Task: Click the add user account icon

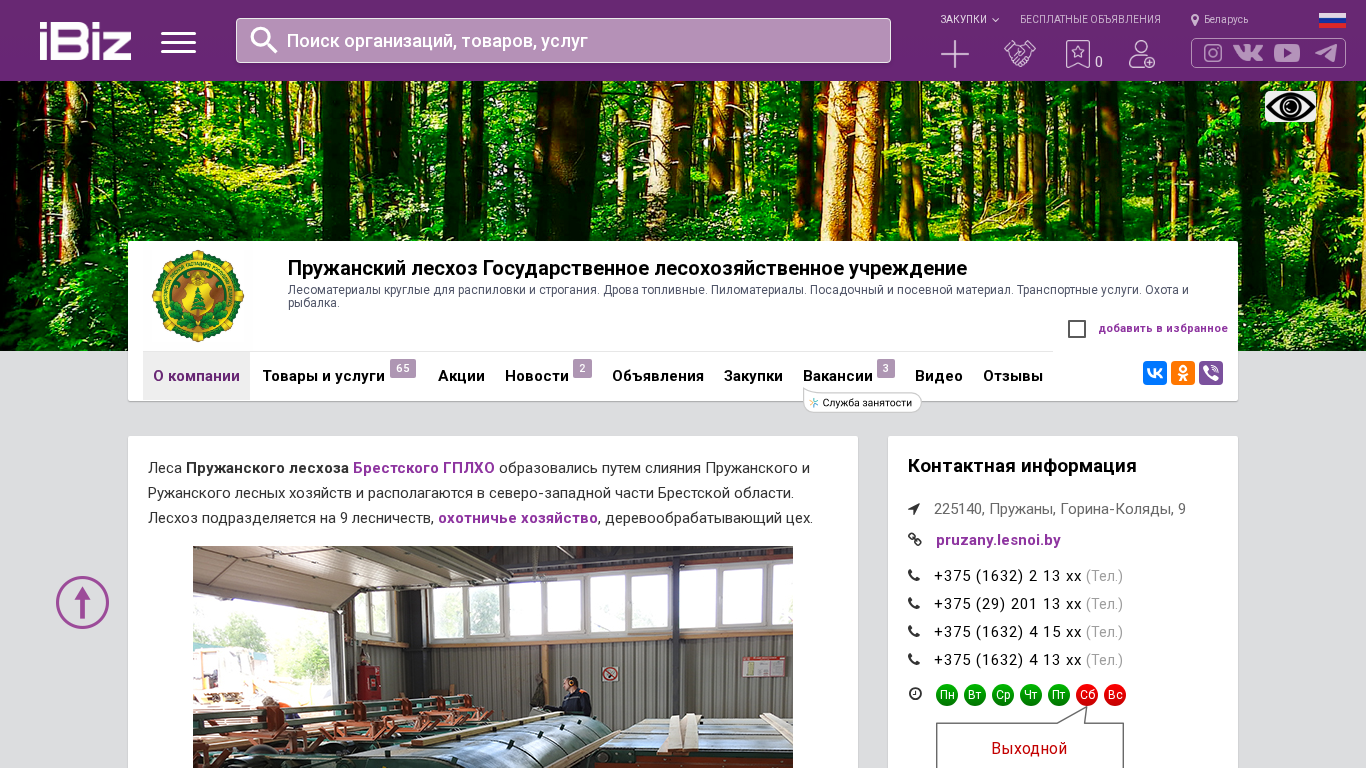Action: 1142,54
